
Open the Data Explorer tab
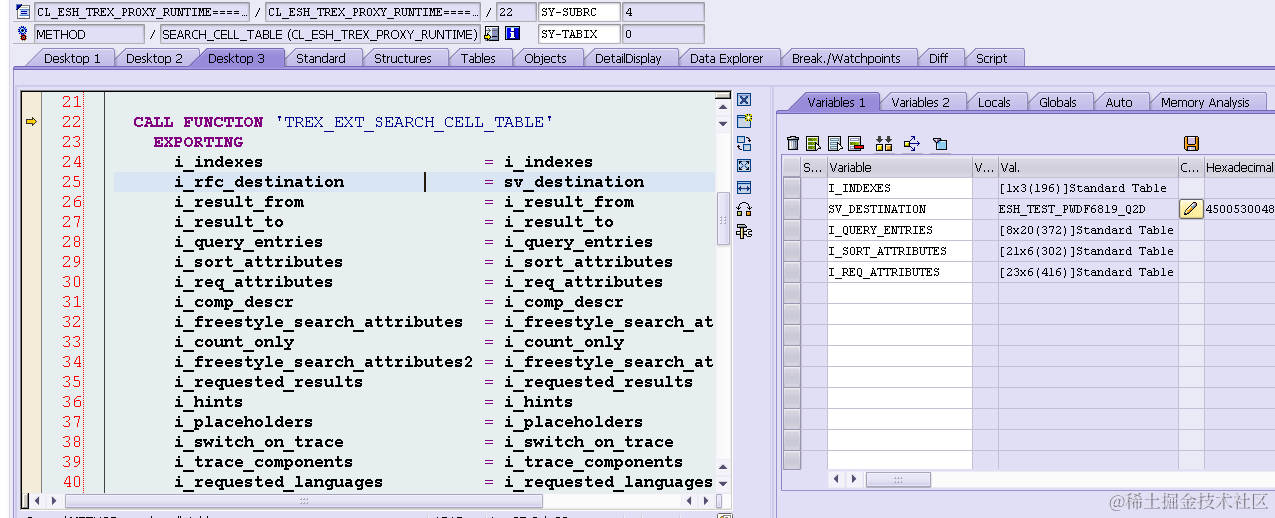726,58
